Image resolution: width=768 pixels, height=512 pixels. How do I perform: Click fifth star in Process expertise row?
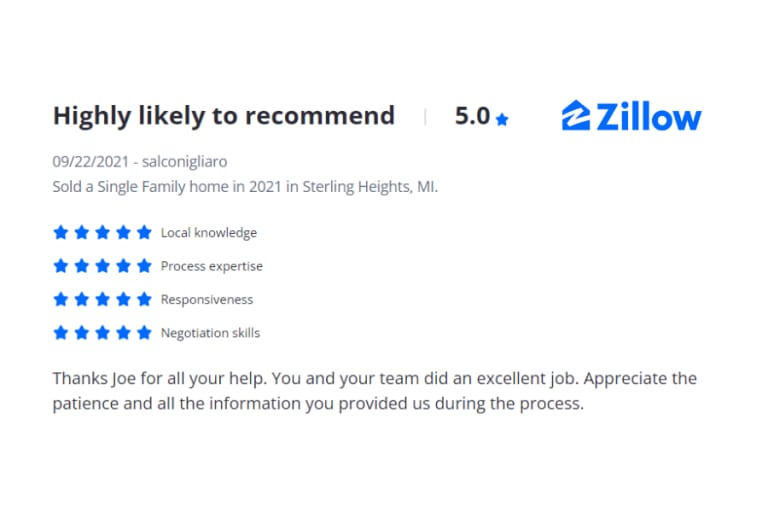coord(144,266)
